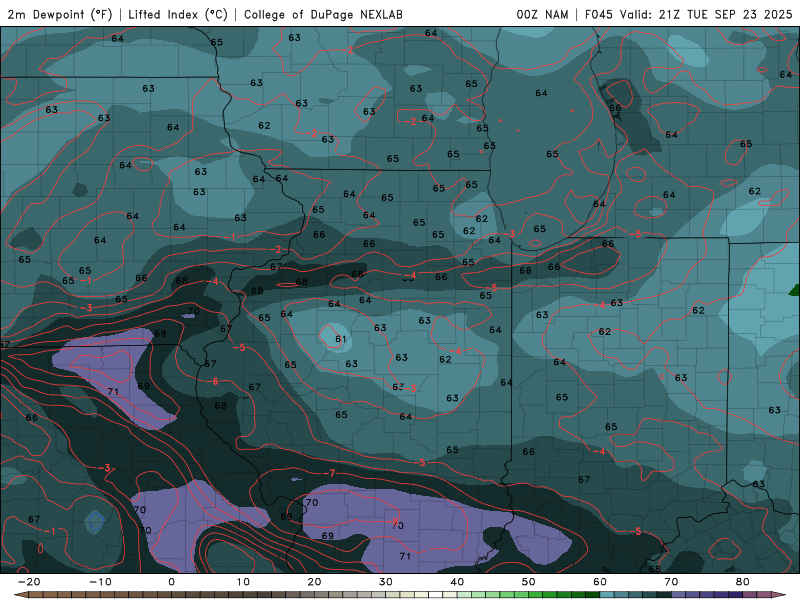
Task: Click the -6 lifted index contour label
Action: coord(212,381)
